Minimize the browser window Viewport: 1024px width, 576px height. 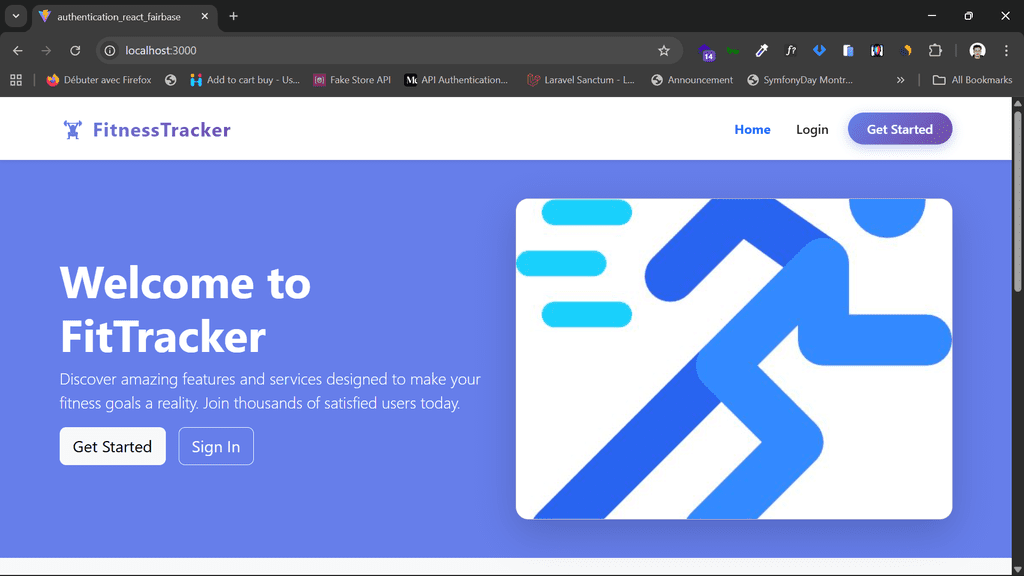932,16
